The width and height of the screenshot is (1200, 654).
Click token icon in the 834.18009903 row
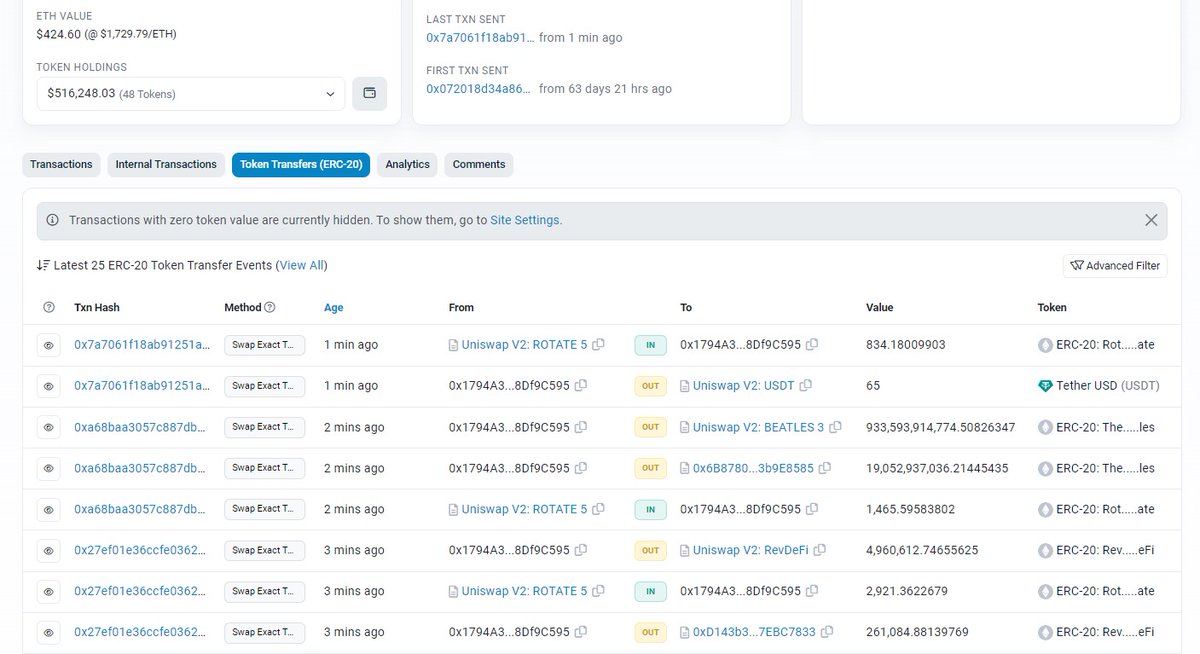[x=1046, y=345]
